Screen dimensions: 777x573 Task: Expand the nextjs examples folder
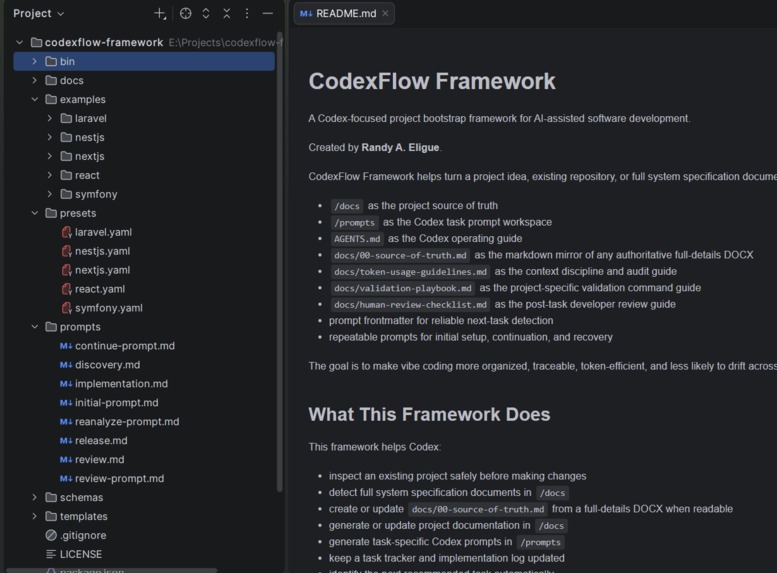(50, 156)
